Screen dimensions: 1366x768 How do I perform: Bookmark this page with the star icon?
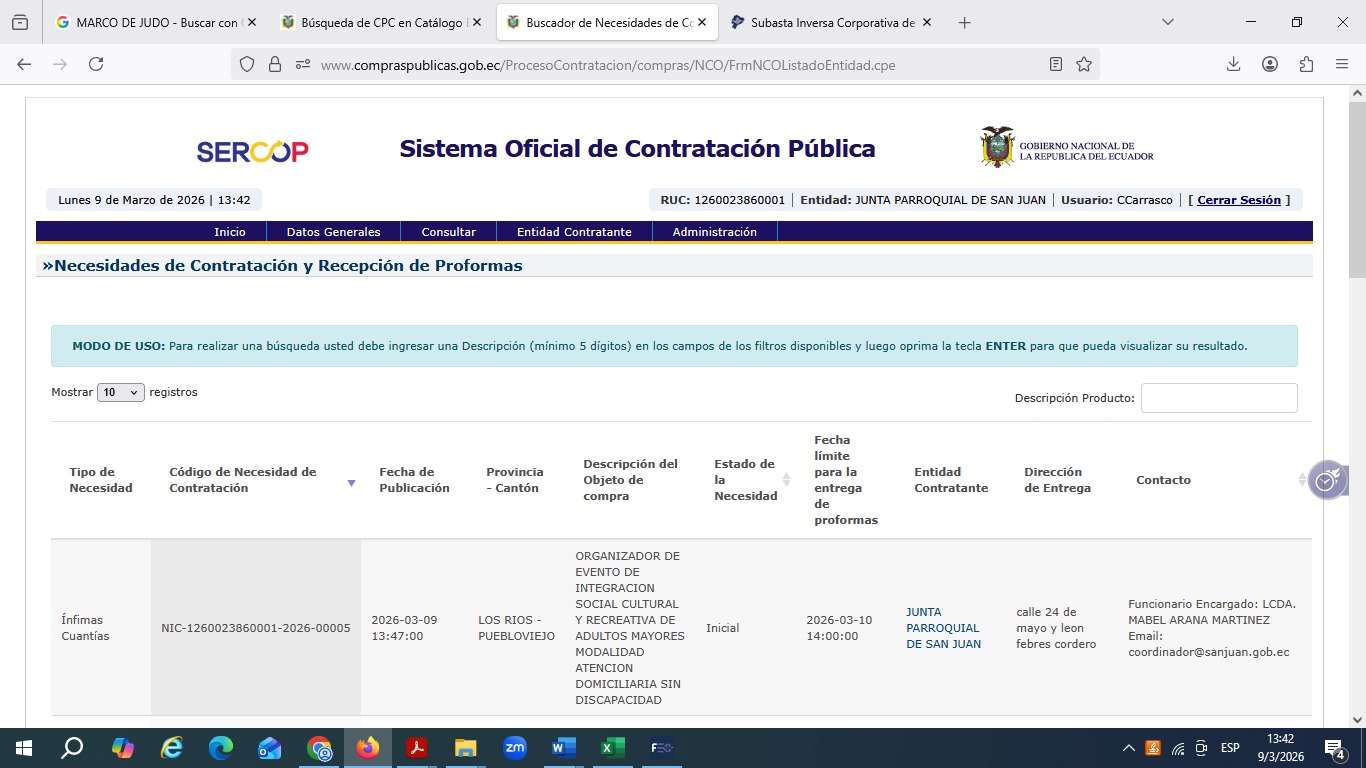pos(1084,64)
